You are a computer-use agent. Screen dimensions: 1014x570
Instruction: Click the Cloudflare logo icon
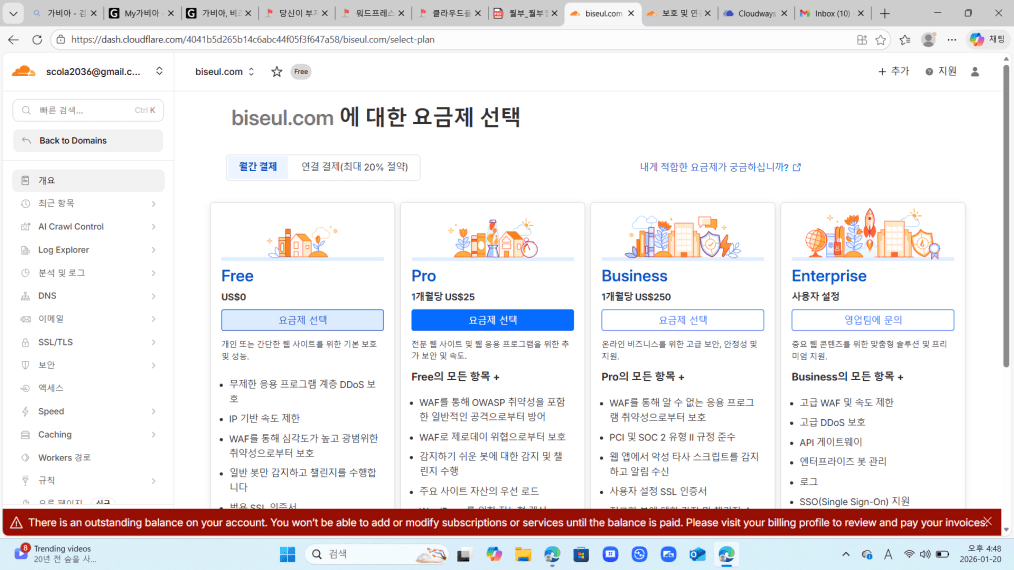(23, 71)
